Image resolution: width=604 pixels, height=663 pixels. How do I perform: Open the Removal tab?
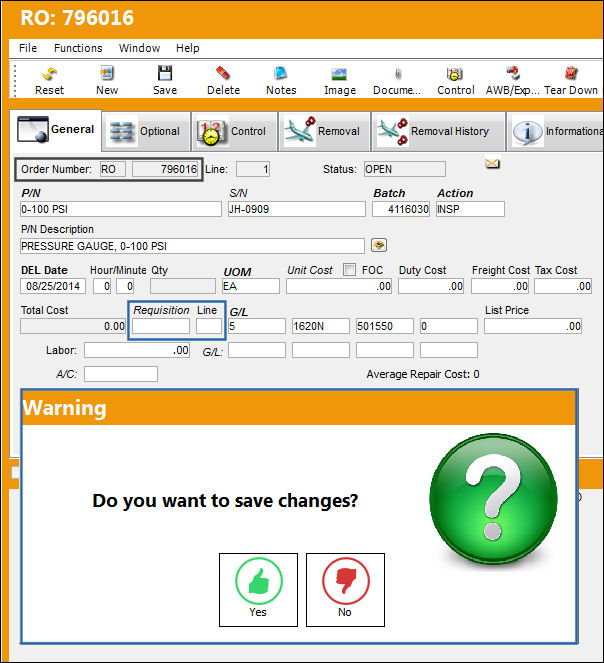[324, 132]
